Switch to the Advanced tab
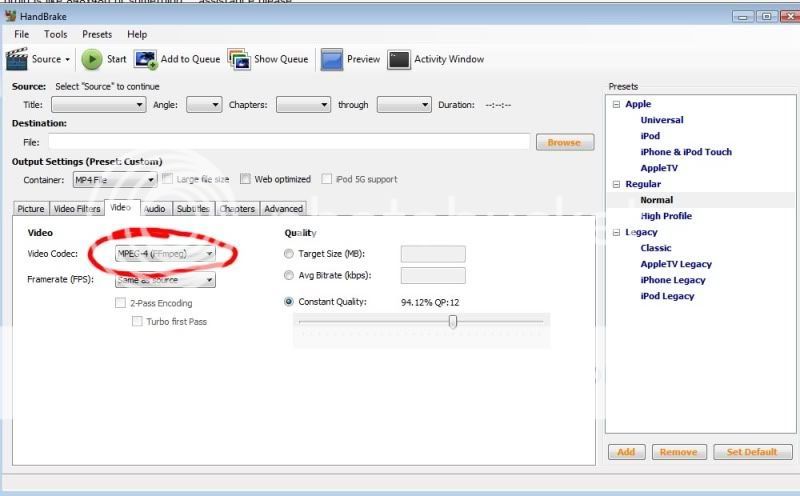 coord(284,209)
